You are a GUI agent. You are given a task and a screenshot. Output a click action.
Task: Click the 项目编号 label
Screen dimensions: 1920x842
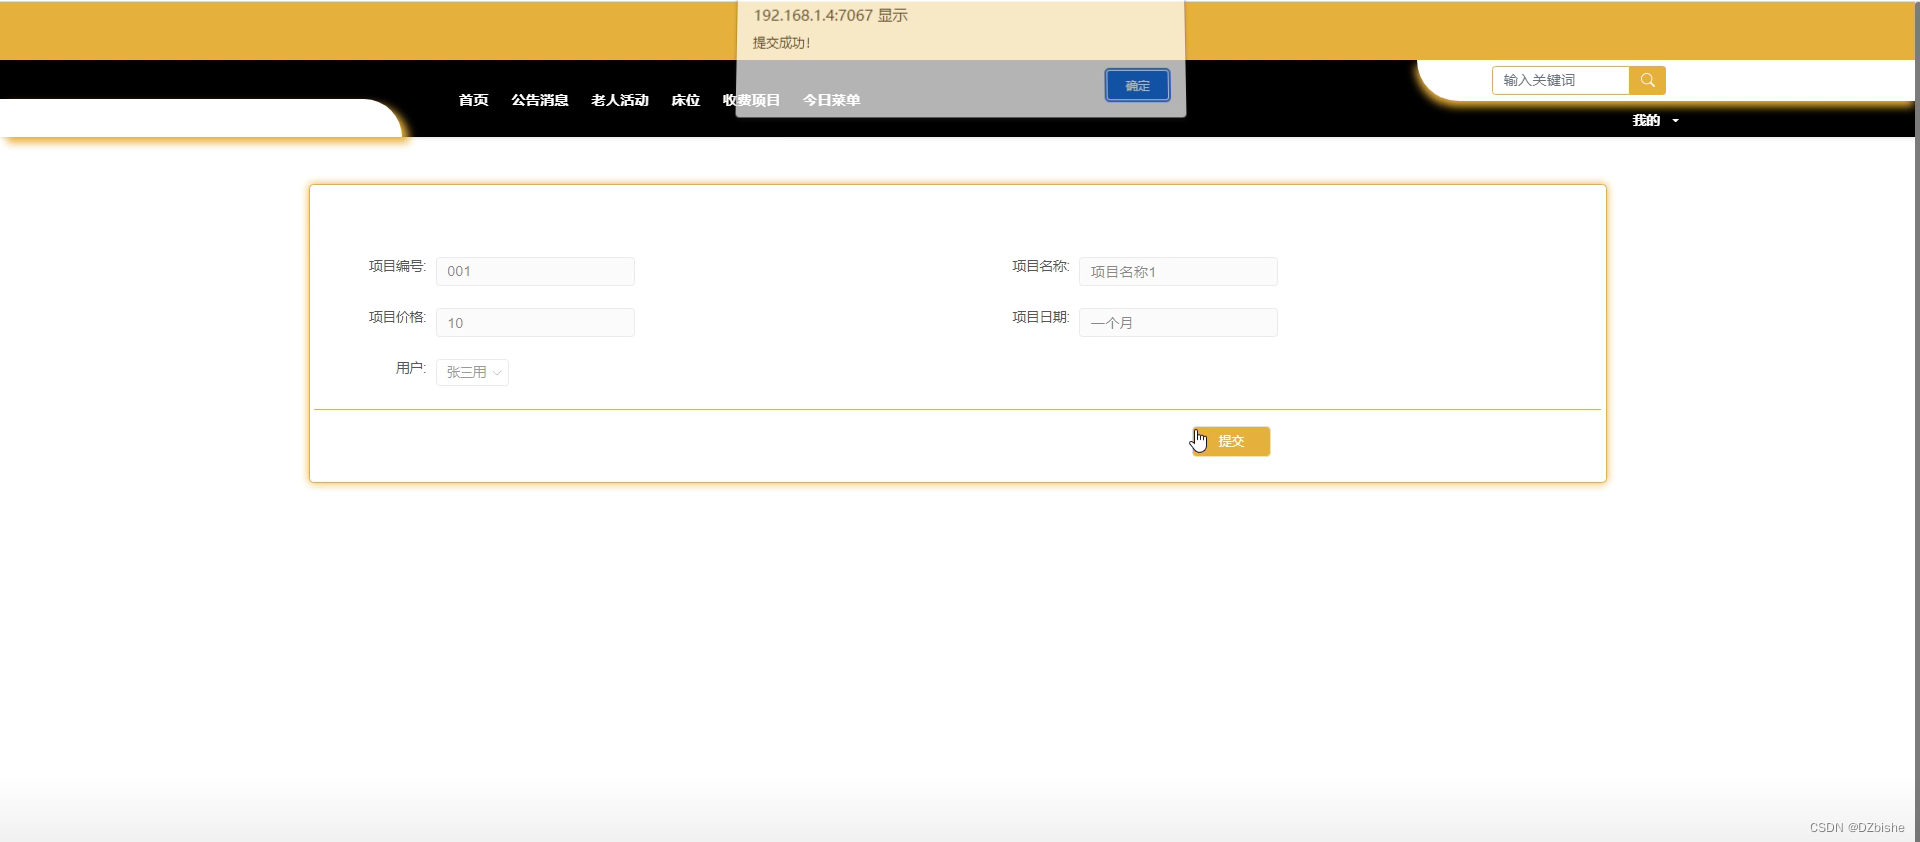(397, 266)
